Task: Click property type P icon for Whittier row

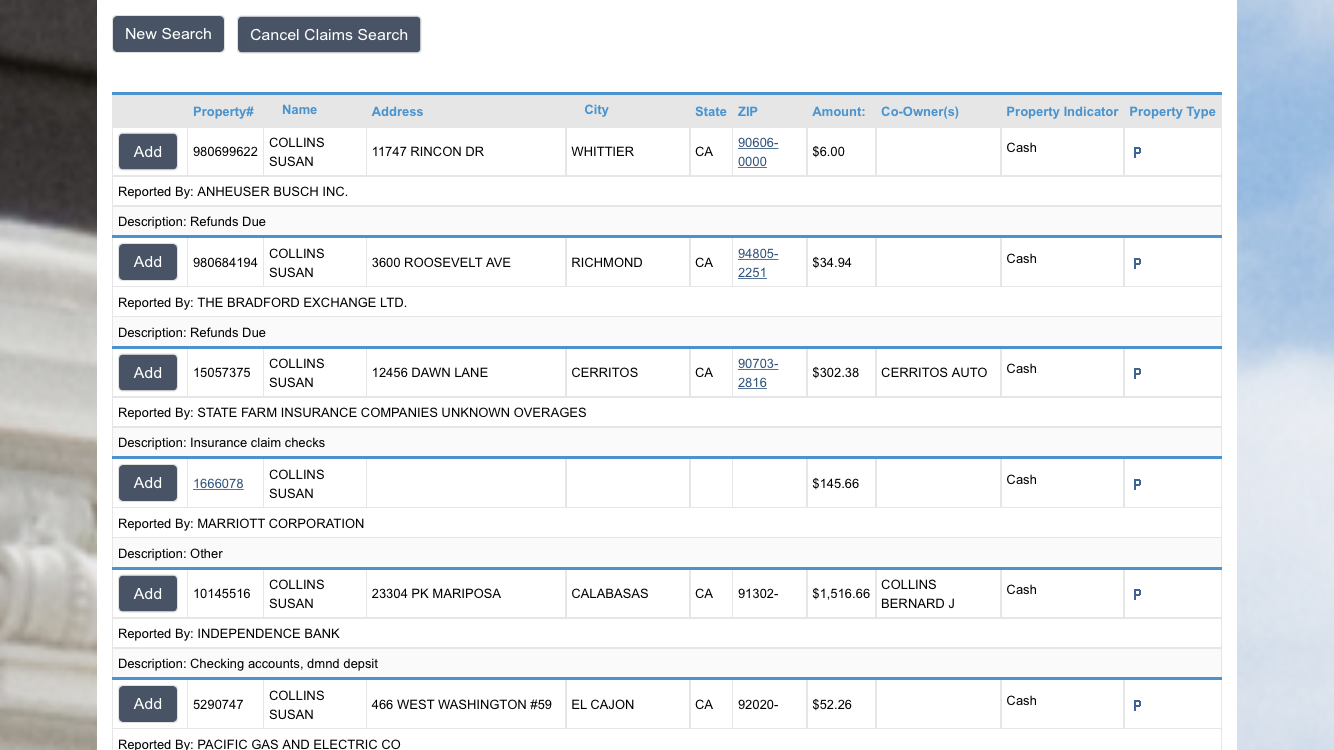Action: point(1137,153)
